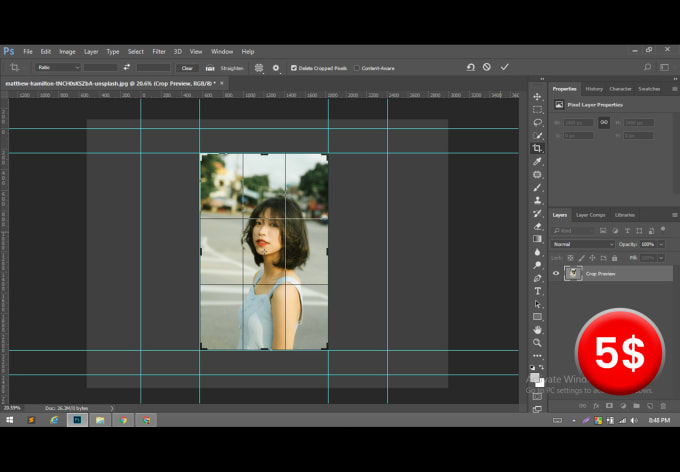The width and height of the screenshot is (680, 472).
Task: Open the Ratio crop preset dropdown
Action: [58, 67]
